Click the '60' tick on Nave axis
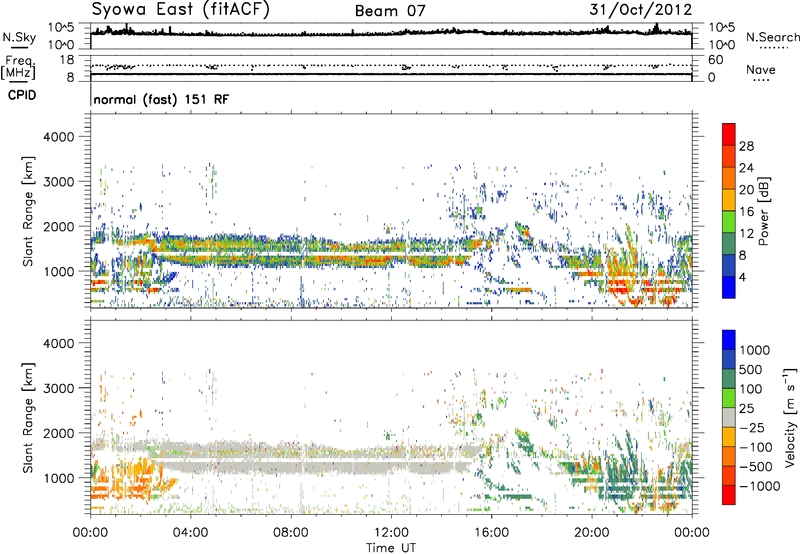 tap(715, 60)
